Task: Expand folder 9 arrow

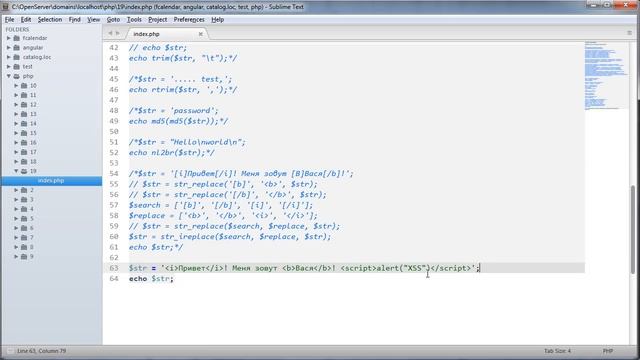Action: point(16,257)
